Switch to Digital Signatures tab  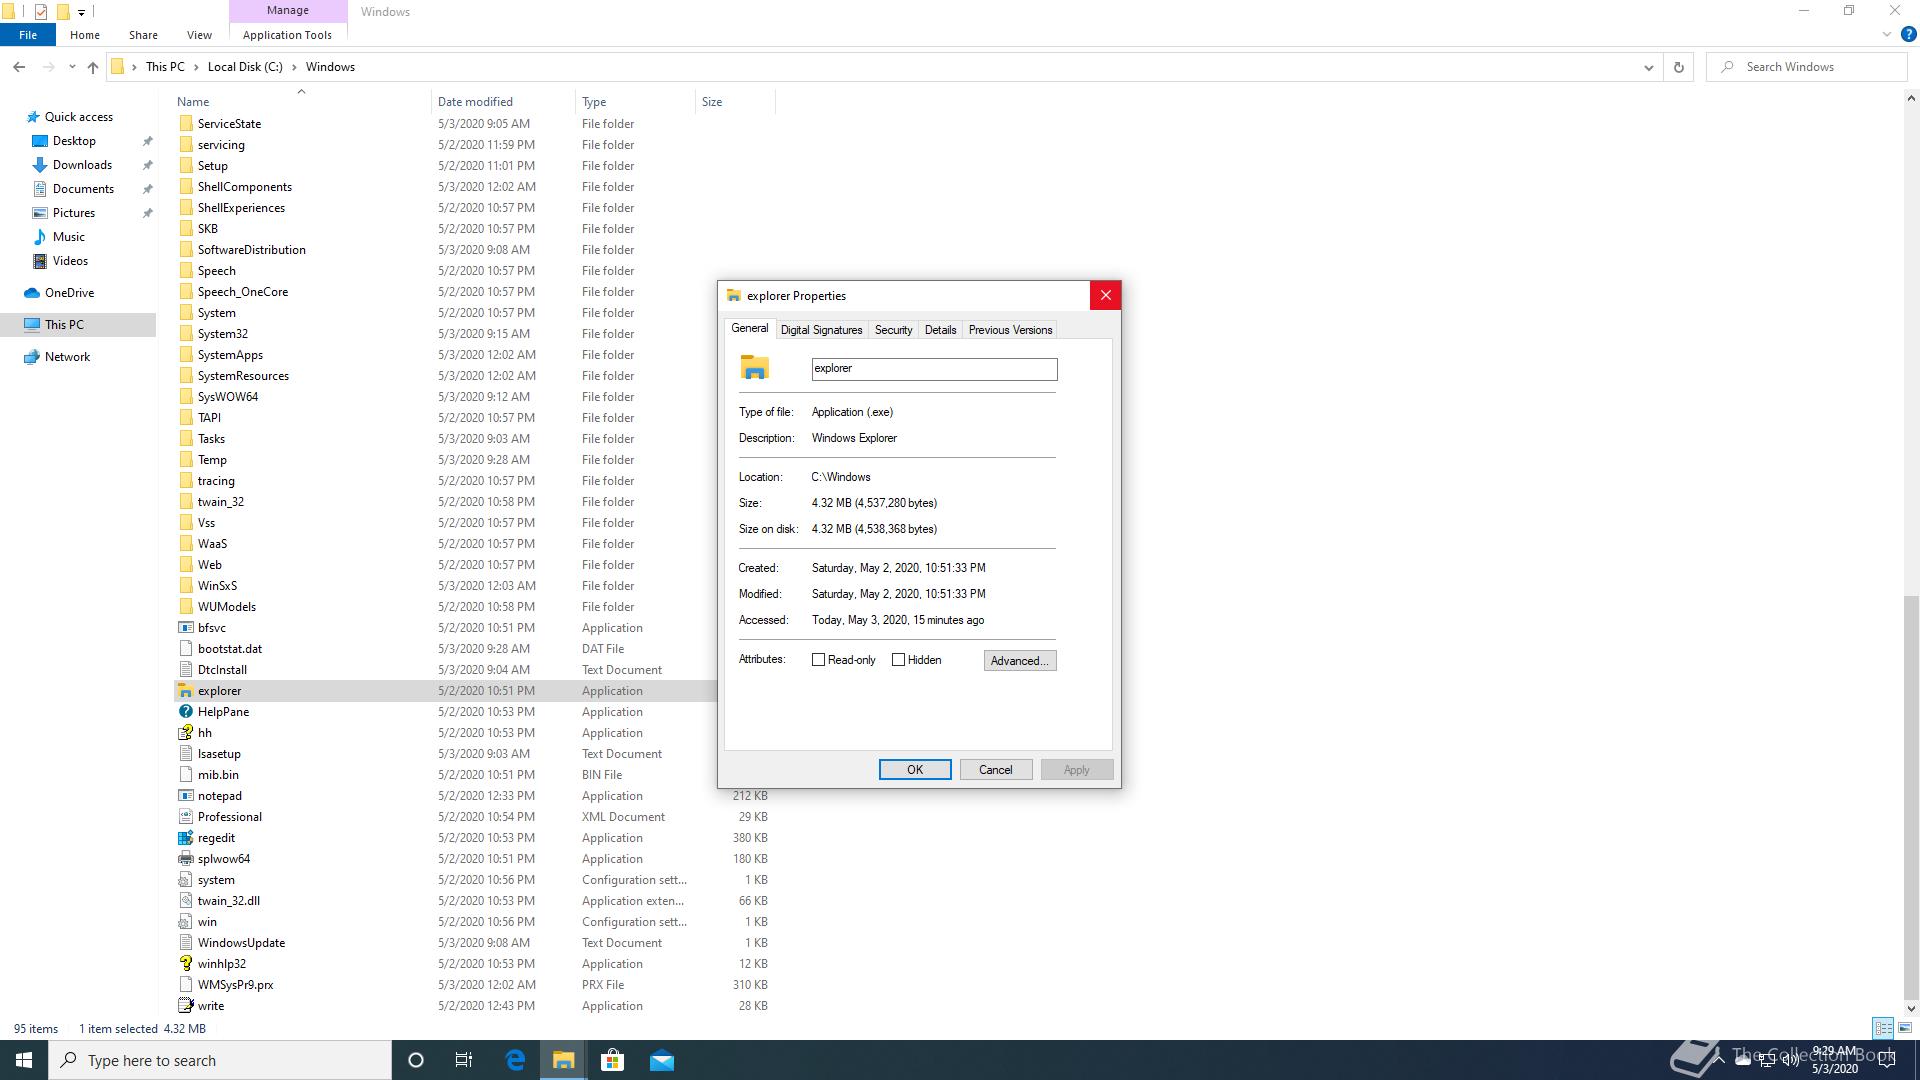point(821,330)
